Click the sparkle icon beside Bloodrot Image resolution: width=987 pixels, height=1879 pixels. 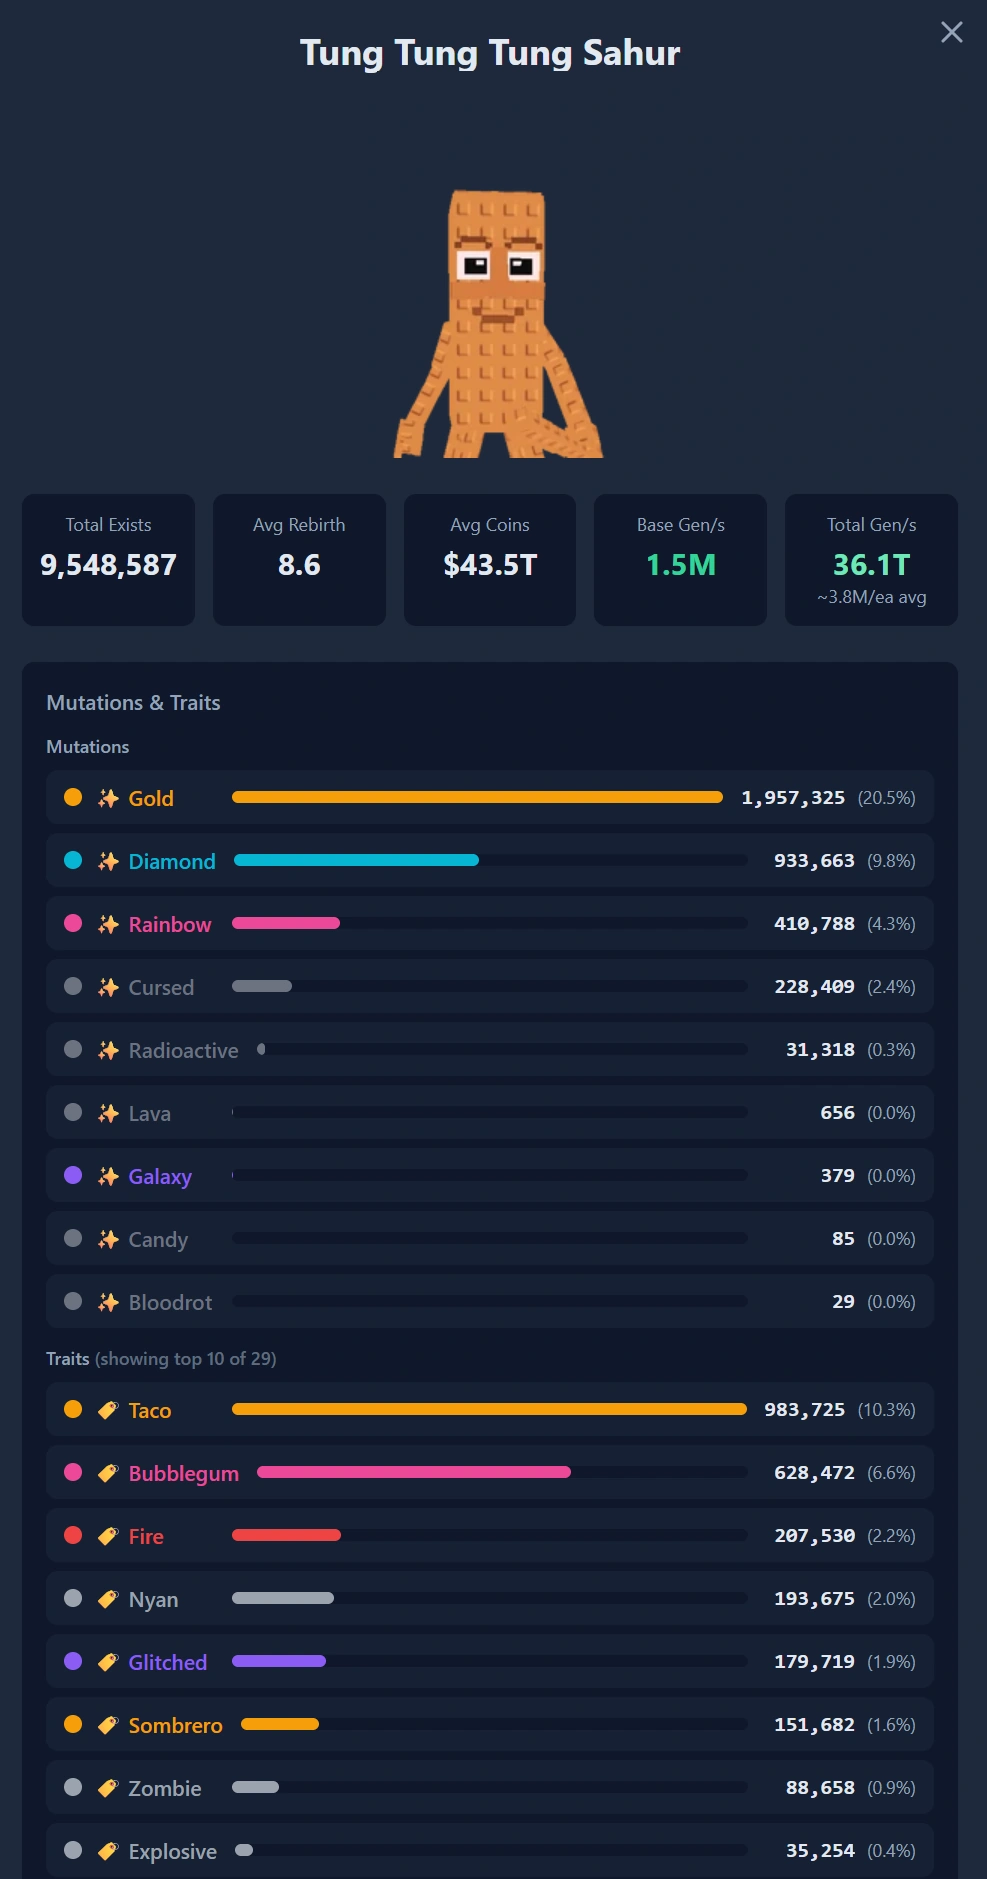[108, 1302]
